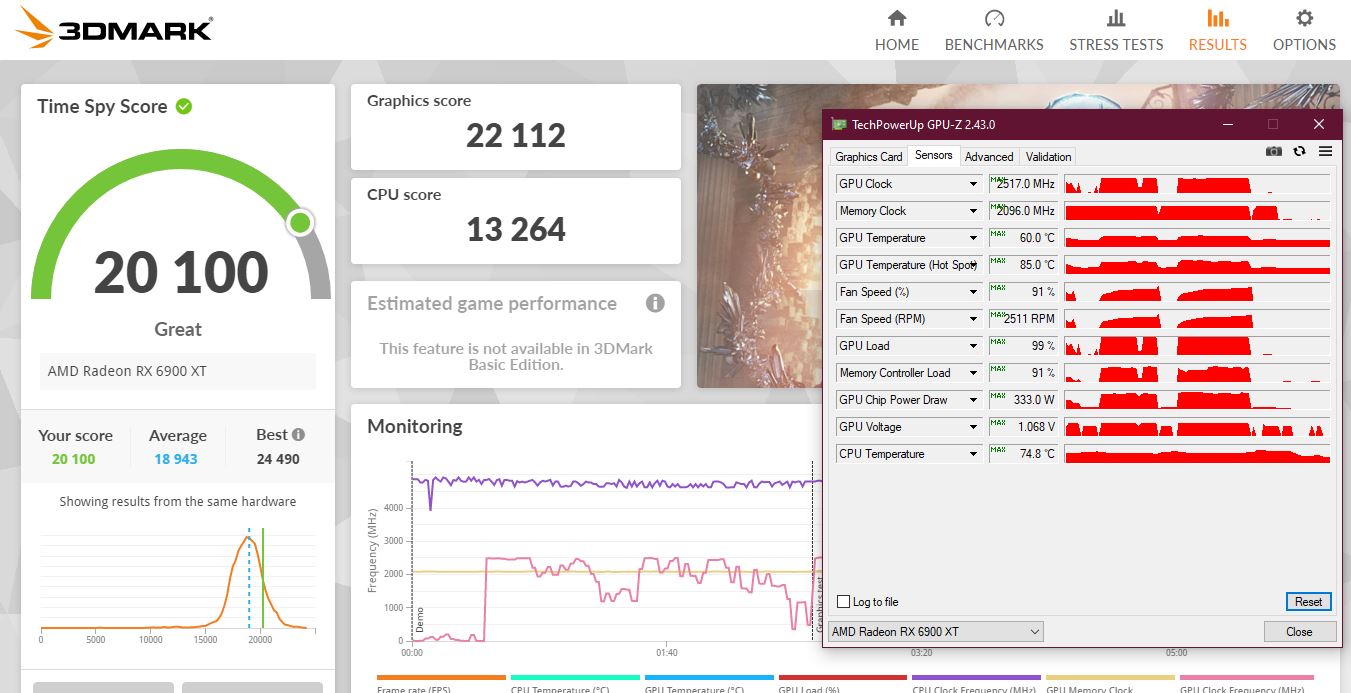Click the Average score 18 943
This screenshot has height=693, width=1351.
pos(176,459)
